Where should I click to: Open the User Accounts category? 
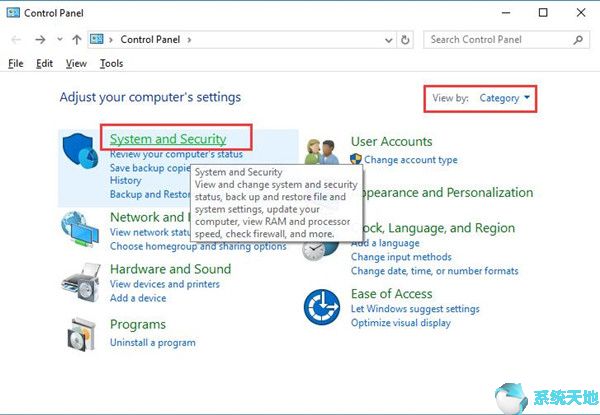[x=391, y=142]
